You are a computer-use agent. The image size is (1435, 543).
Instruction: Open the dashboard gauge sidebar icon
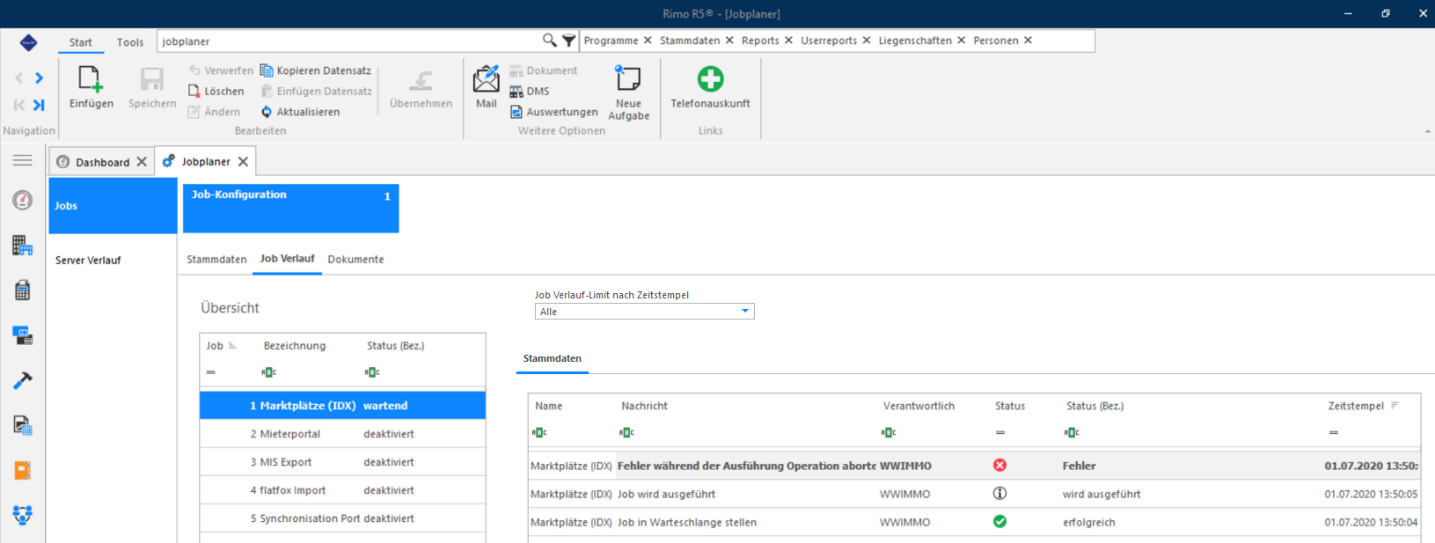tap(22, 201)
